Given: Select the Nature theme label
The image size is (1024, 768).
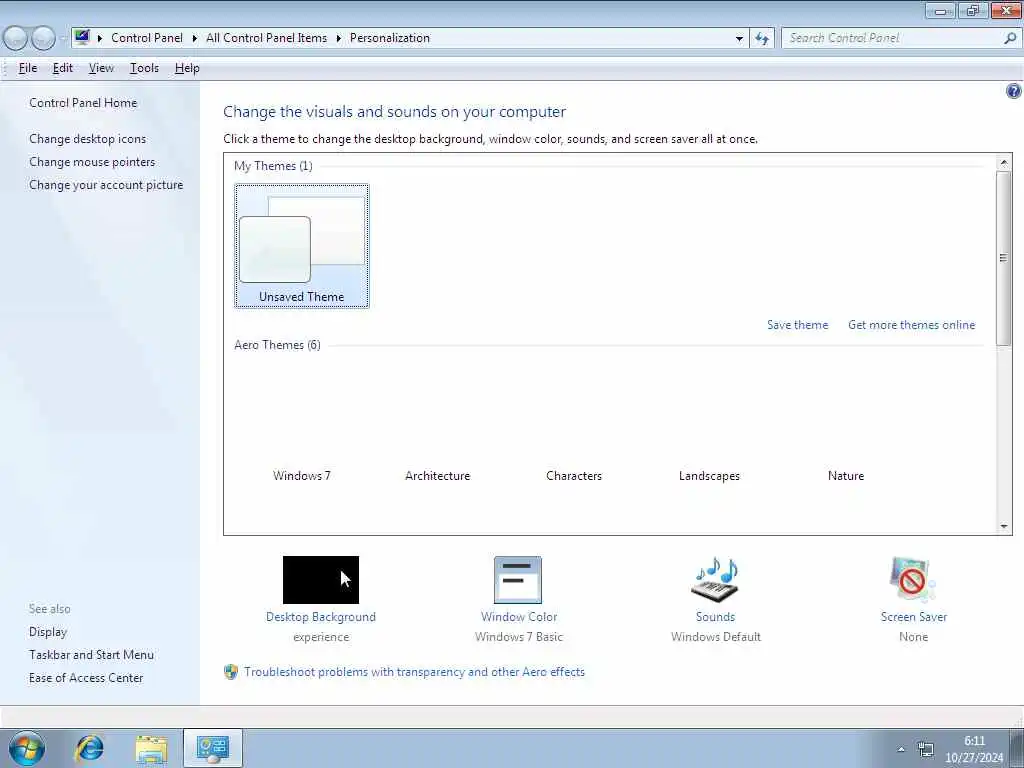Looking at the screenshot, I should tap(846, 476).
